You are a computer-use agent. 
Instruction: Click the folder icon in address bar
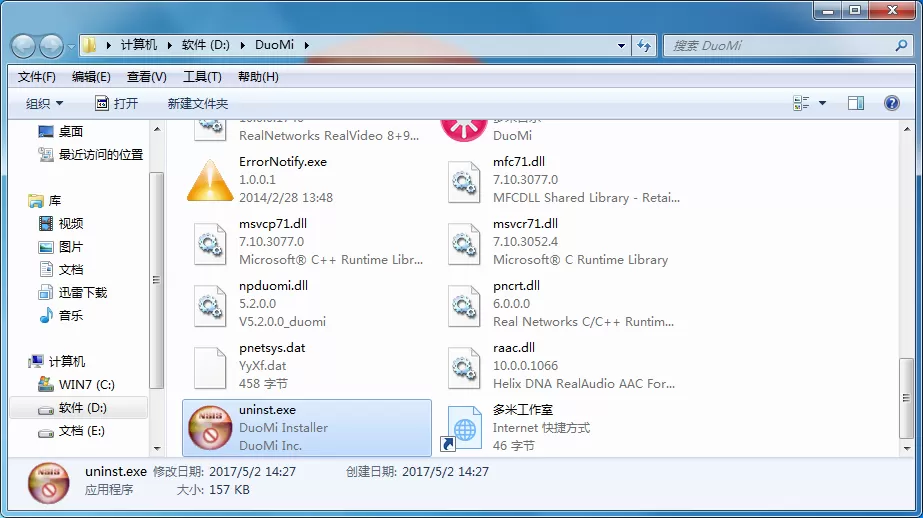click(89, 45)
